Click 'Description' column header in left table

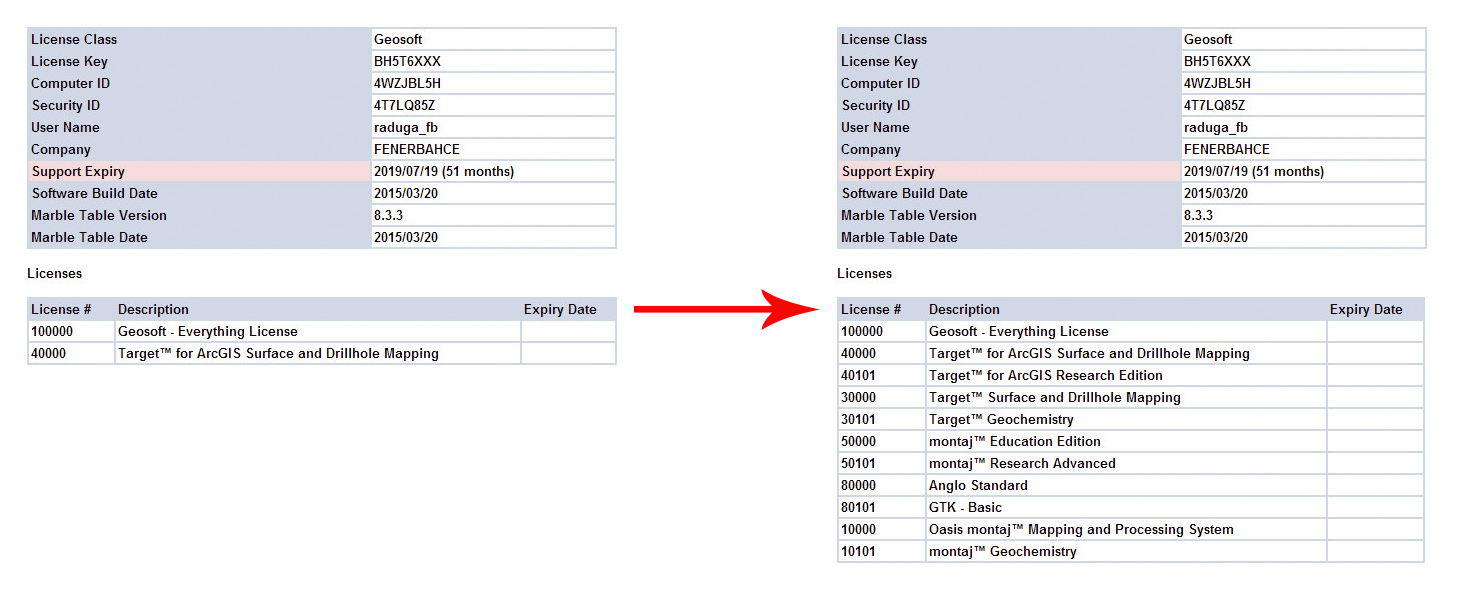click(153, 310)
